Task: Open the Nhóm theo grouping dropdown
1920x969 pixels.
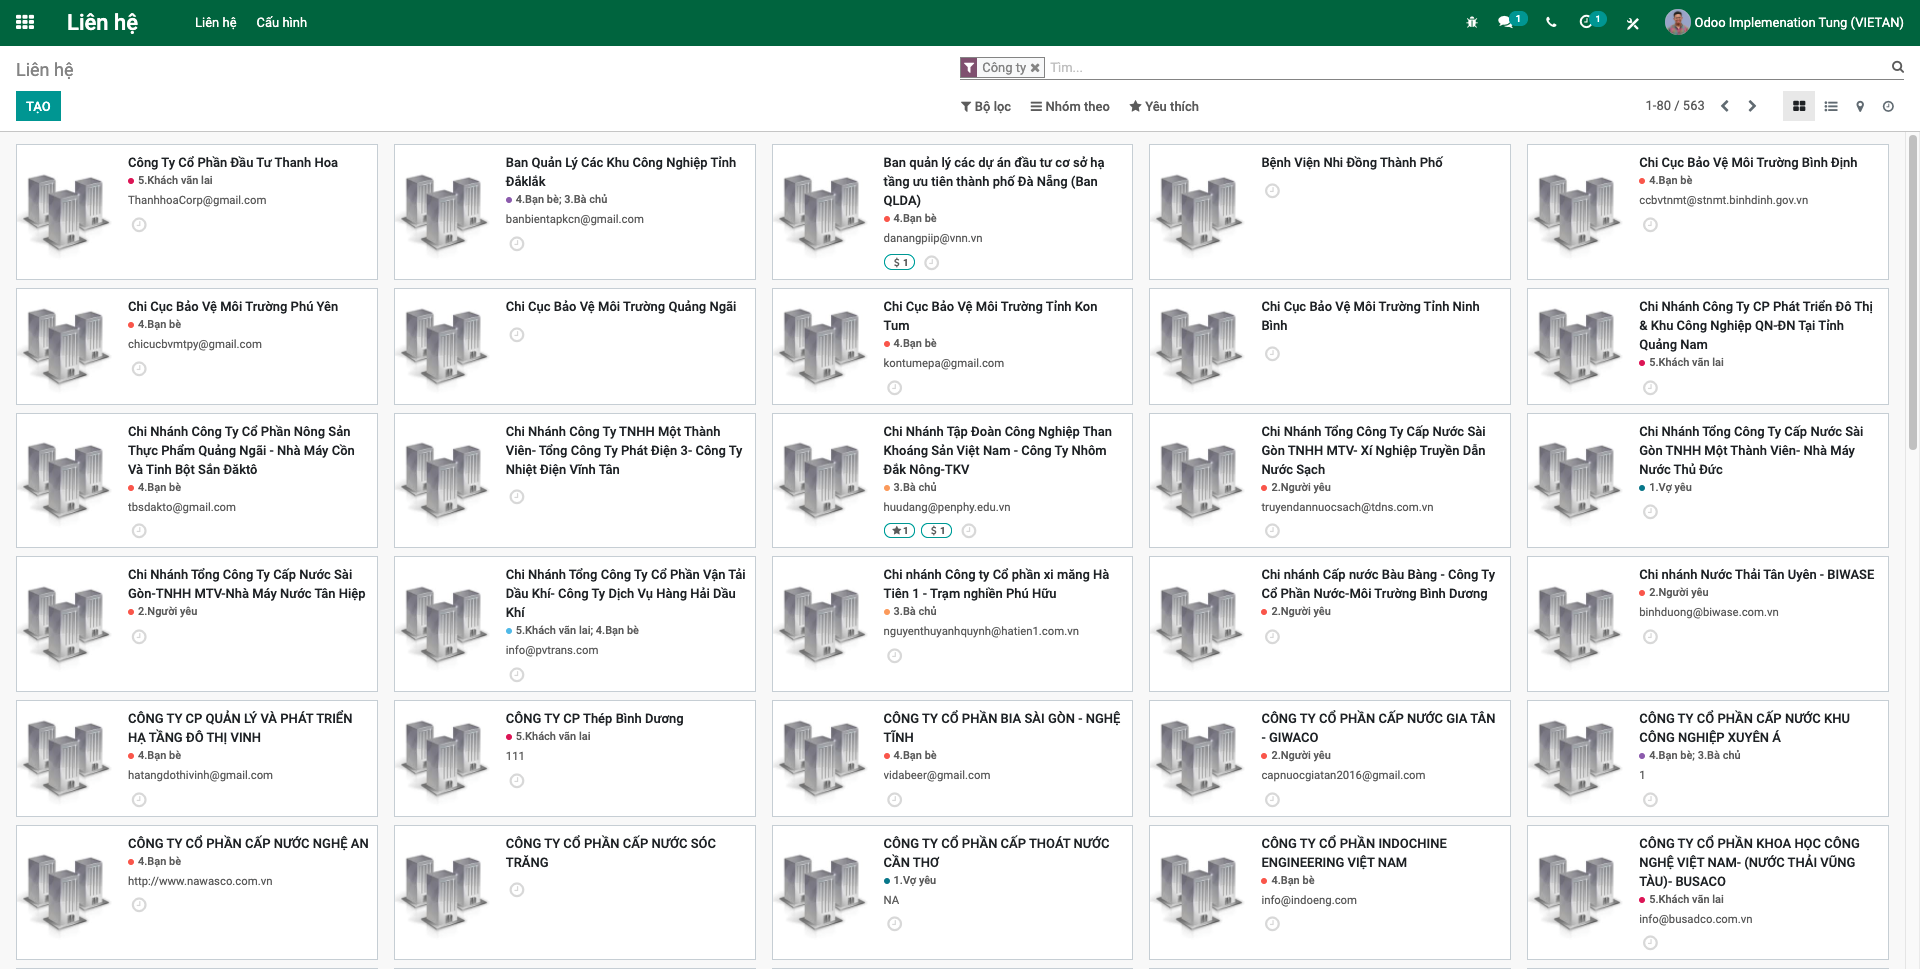Action: pyautogui.click(x=1069, y=106)
